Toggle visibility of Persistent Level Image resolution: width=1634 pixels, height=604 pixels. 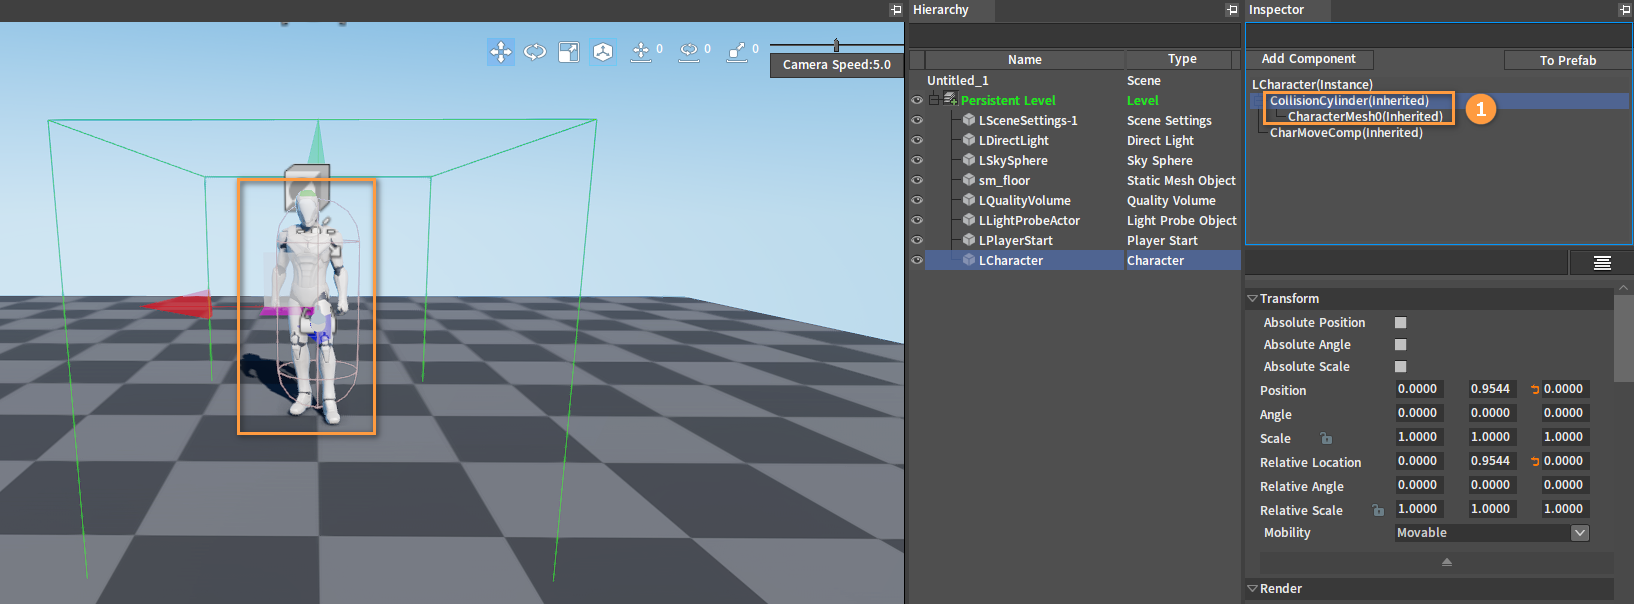[916, 100]
